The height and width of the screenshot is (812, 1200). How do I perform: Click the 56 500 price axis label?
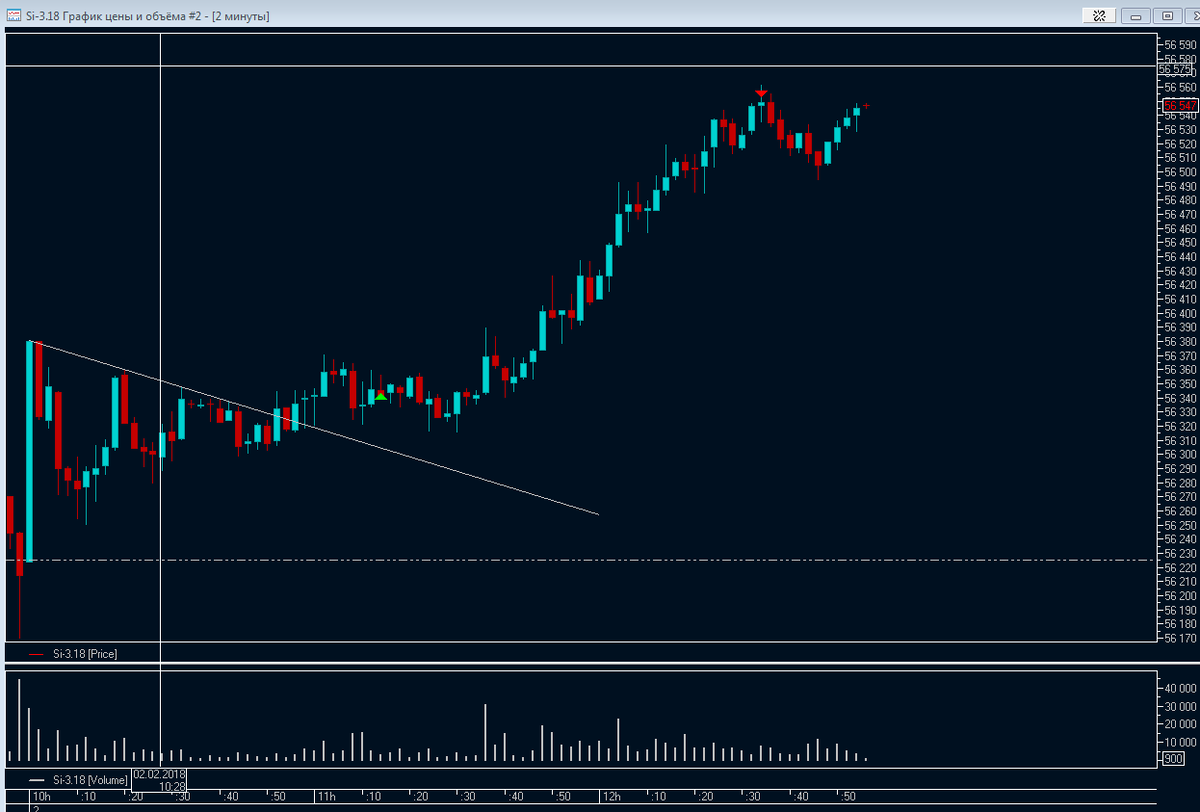pyautogui.click(x=1178, y=172)
